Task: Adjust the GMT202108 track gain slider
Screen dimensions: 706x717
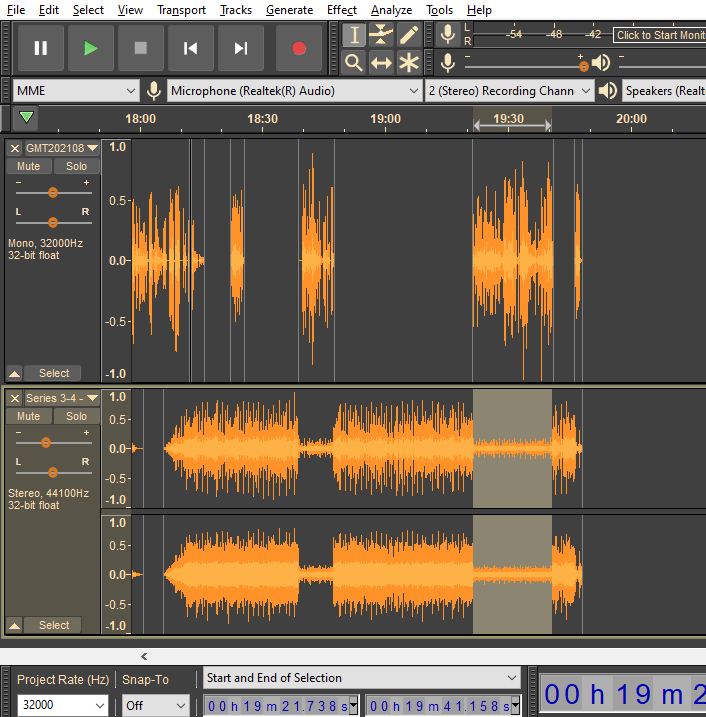Action: (x=53, y=193)
